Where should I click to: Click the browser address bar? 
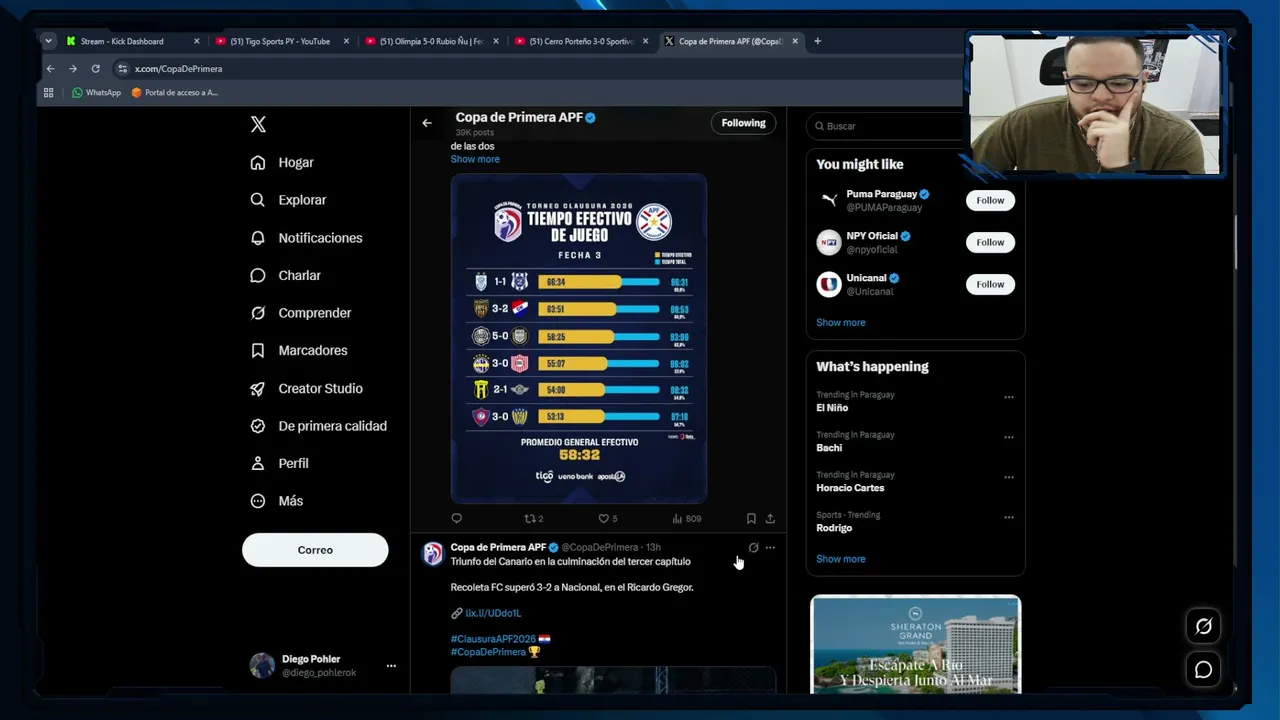pos(540,69)
